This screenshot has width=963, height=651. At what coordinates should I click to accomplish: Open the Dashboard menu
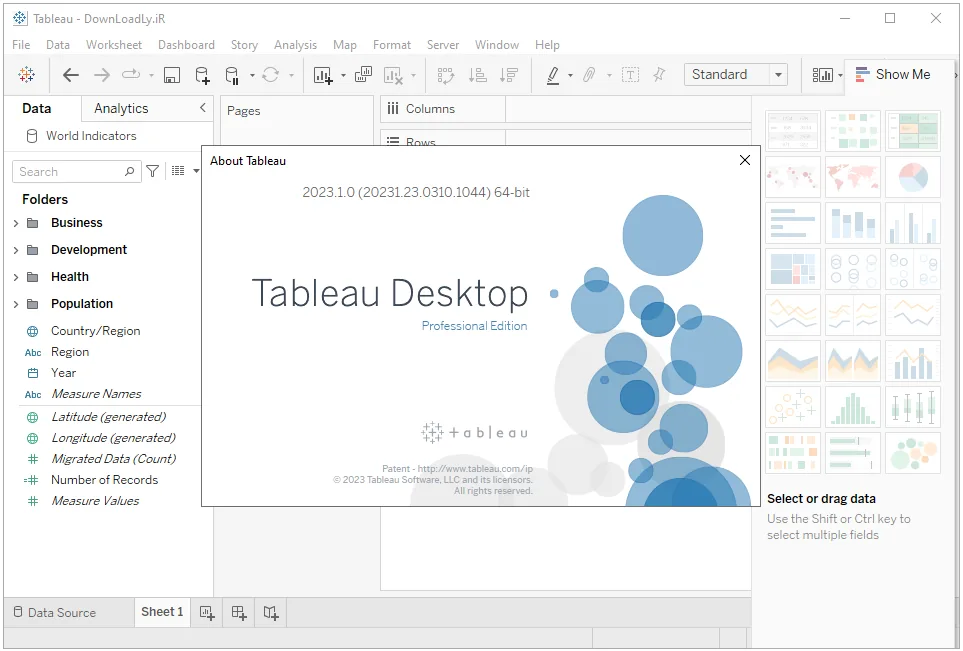click(186, 45)
